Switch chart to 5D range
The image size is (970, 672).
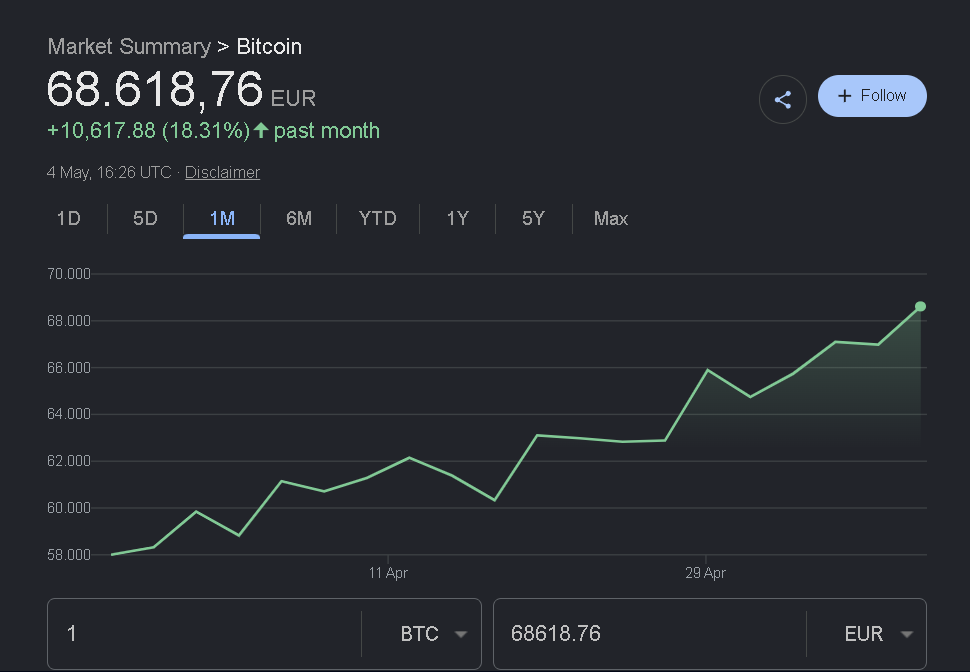pos(145,218)
